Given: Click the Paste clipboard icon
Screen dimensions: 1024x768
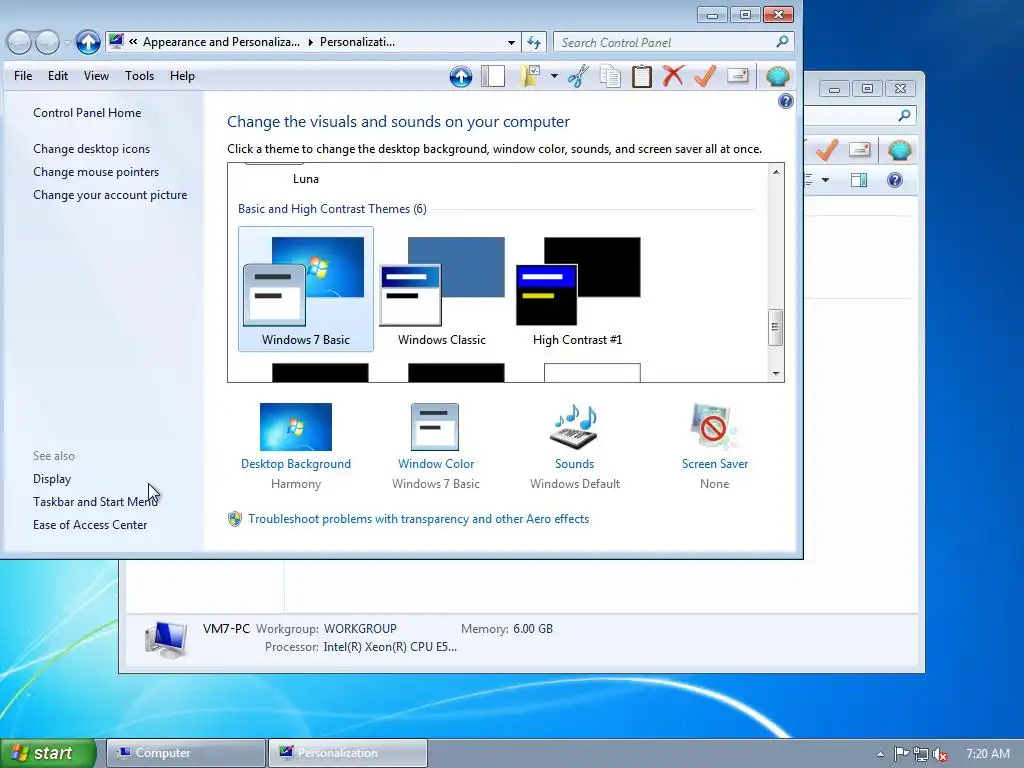Looking at the screenshot, I should point(641,76).
